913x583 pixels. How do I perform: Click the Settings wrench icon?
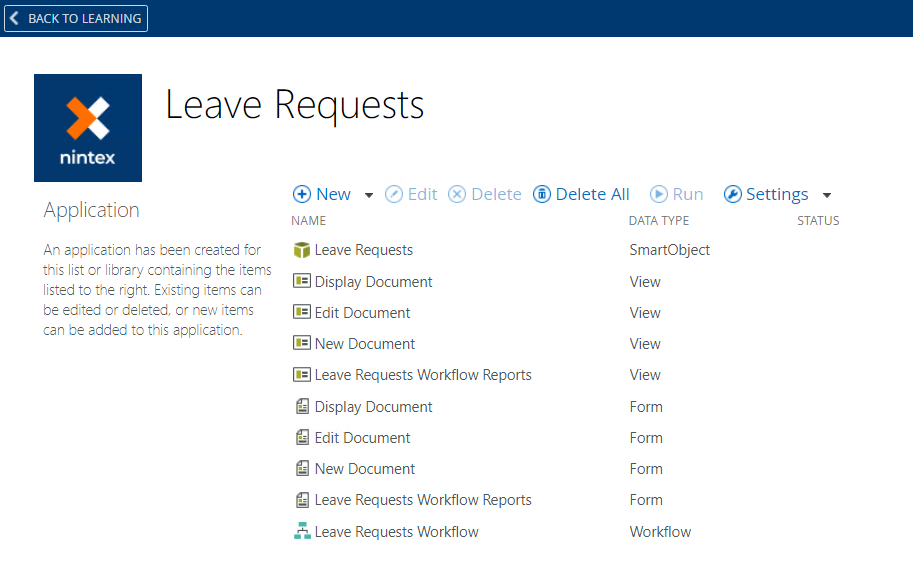733,194
